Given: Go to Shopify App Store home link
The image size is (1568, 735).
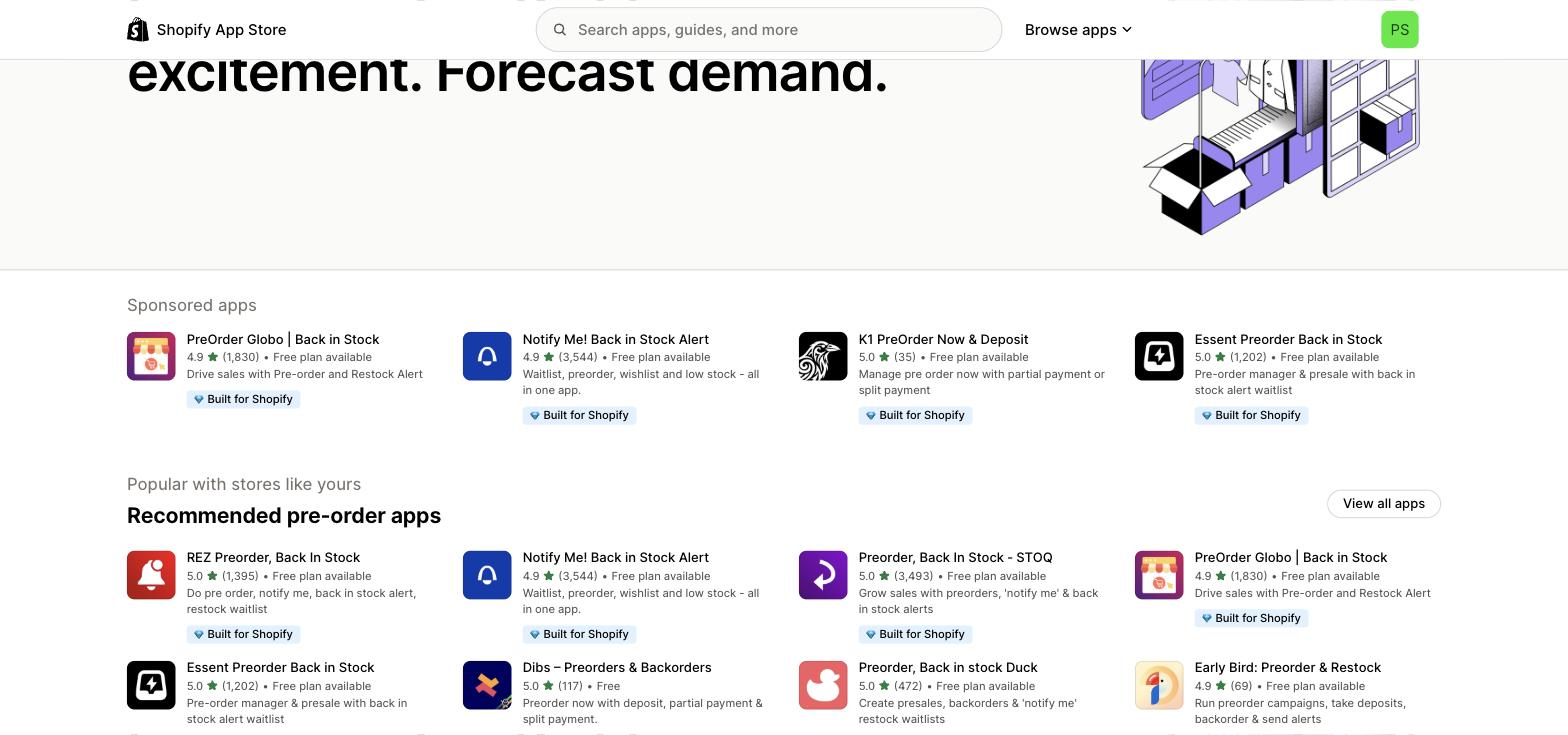Looking at the screenshot, I should 207,30.
